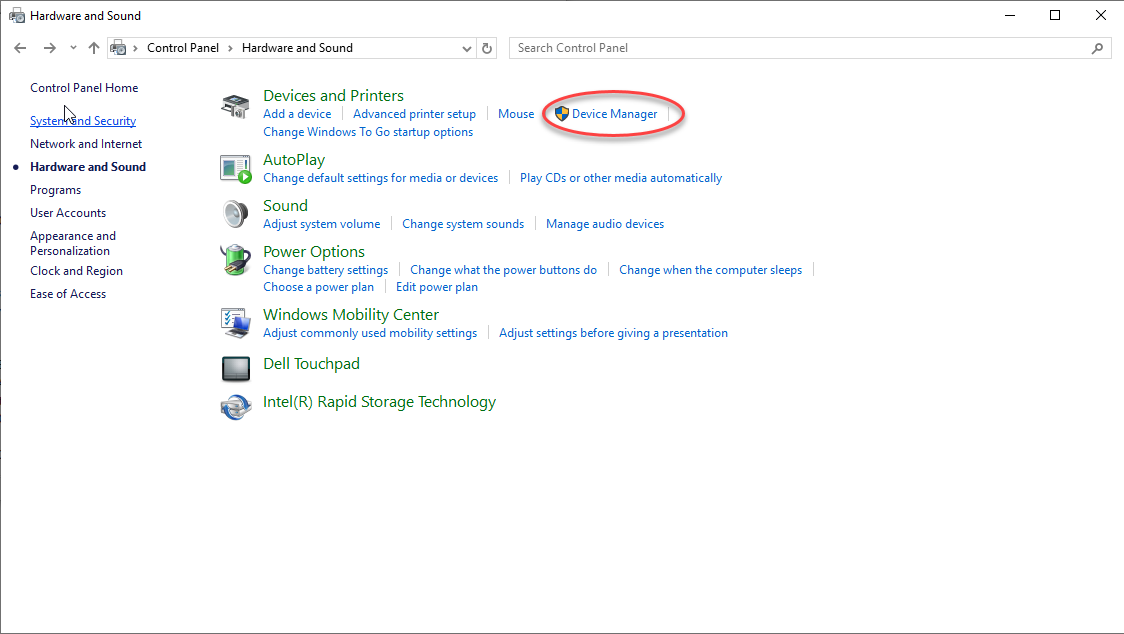Change Windows To Go startup options
The height and width of the screenshot is (634, 1124).
coord(368,132)
